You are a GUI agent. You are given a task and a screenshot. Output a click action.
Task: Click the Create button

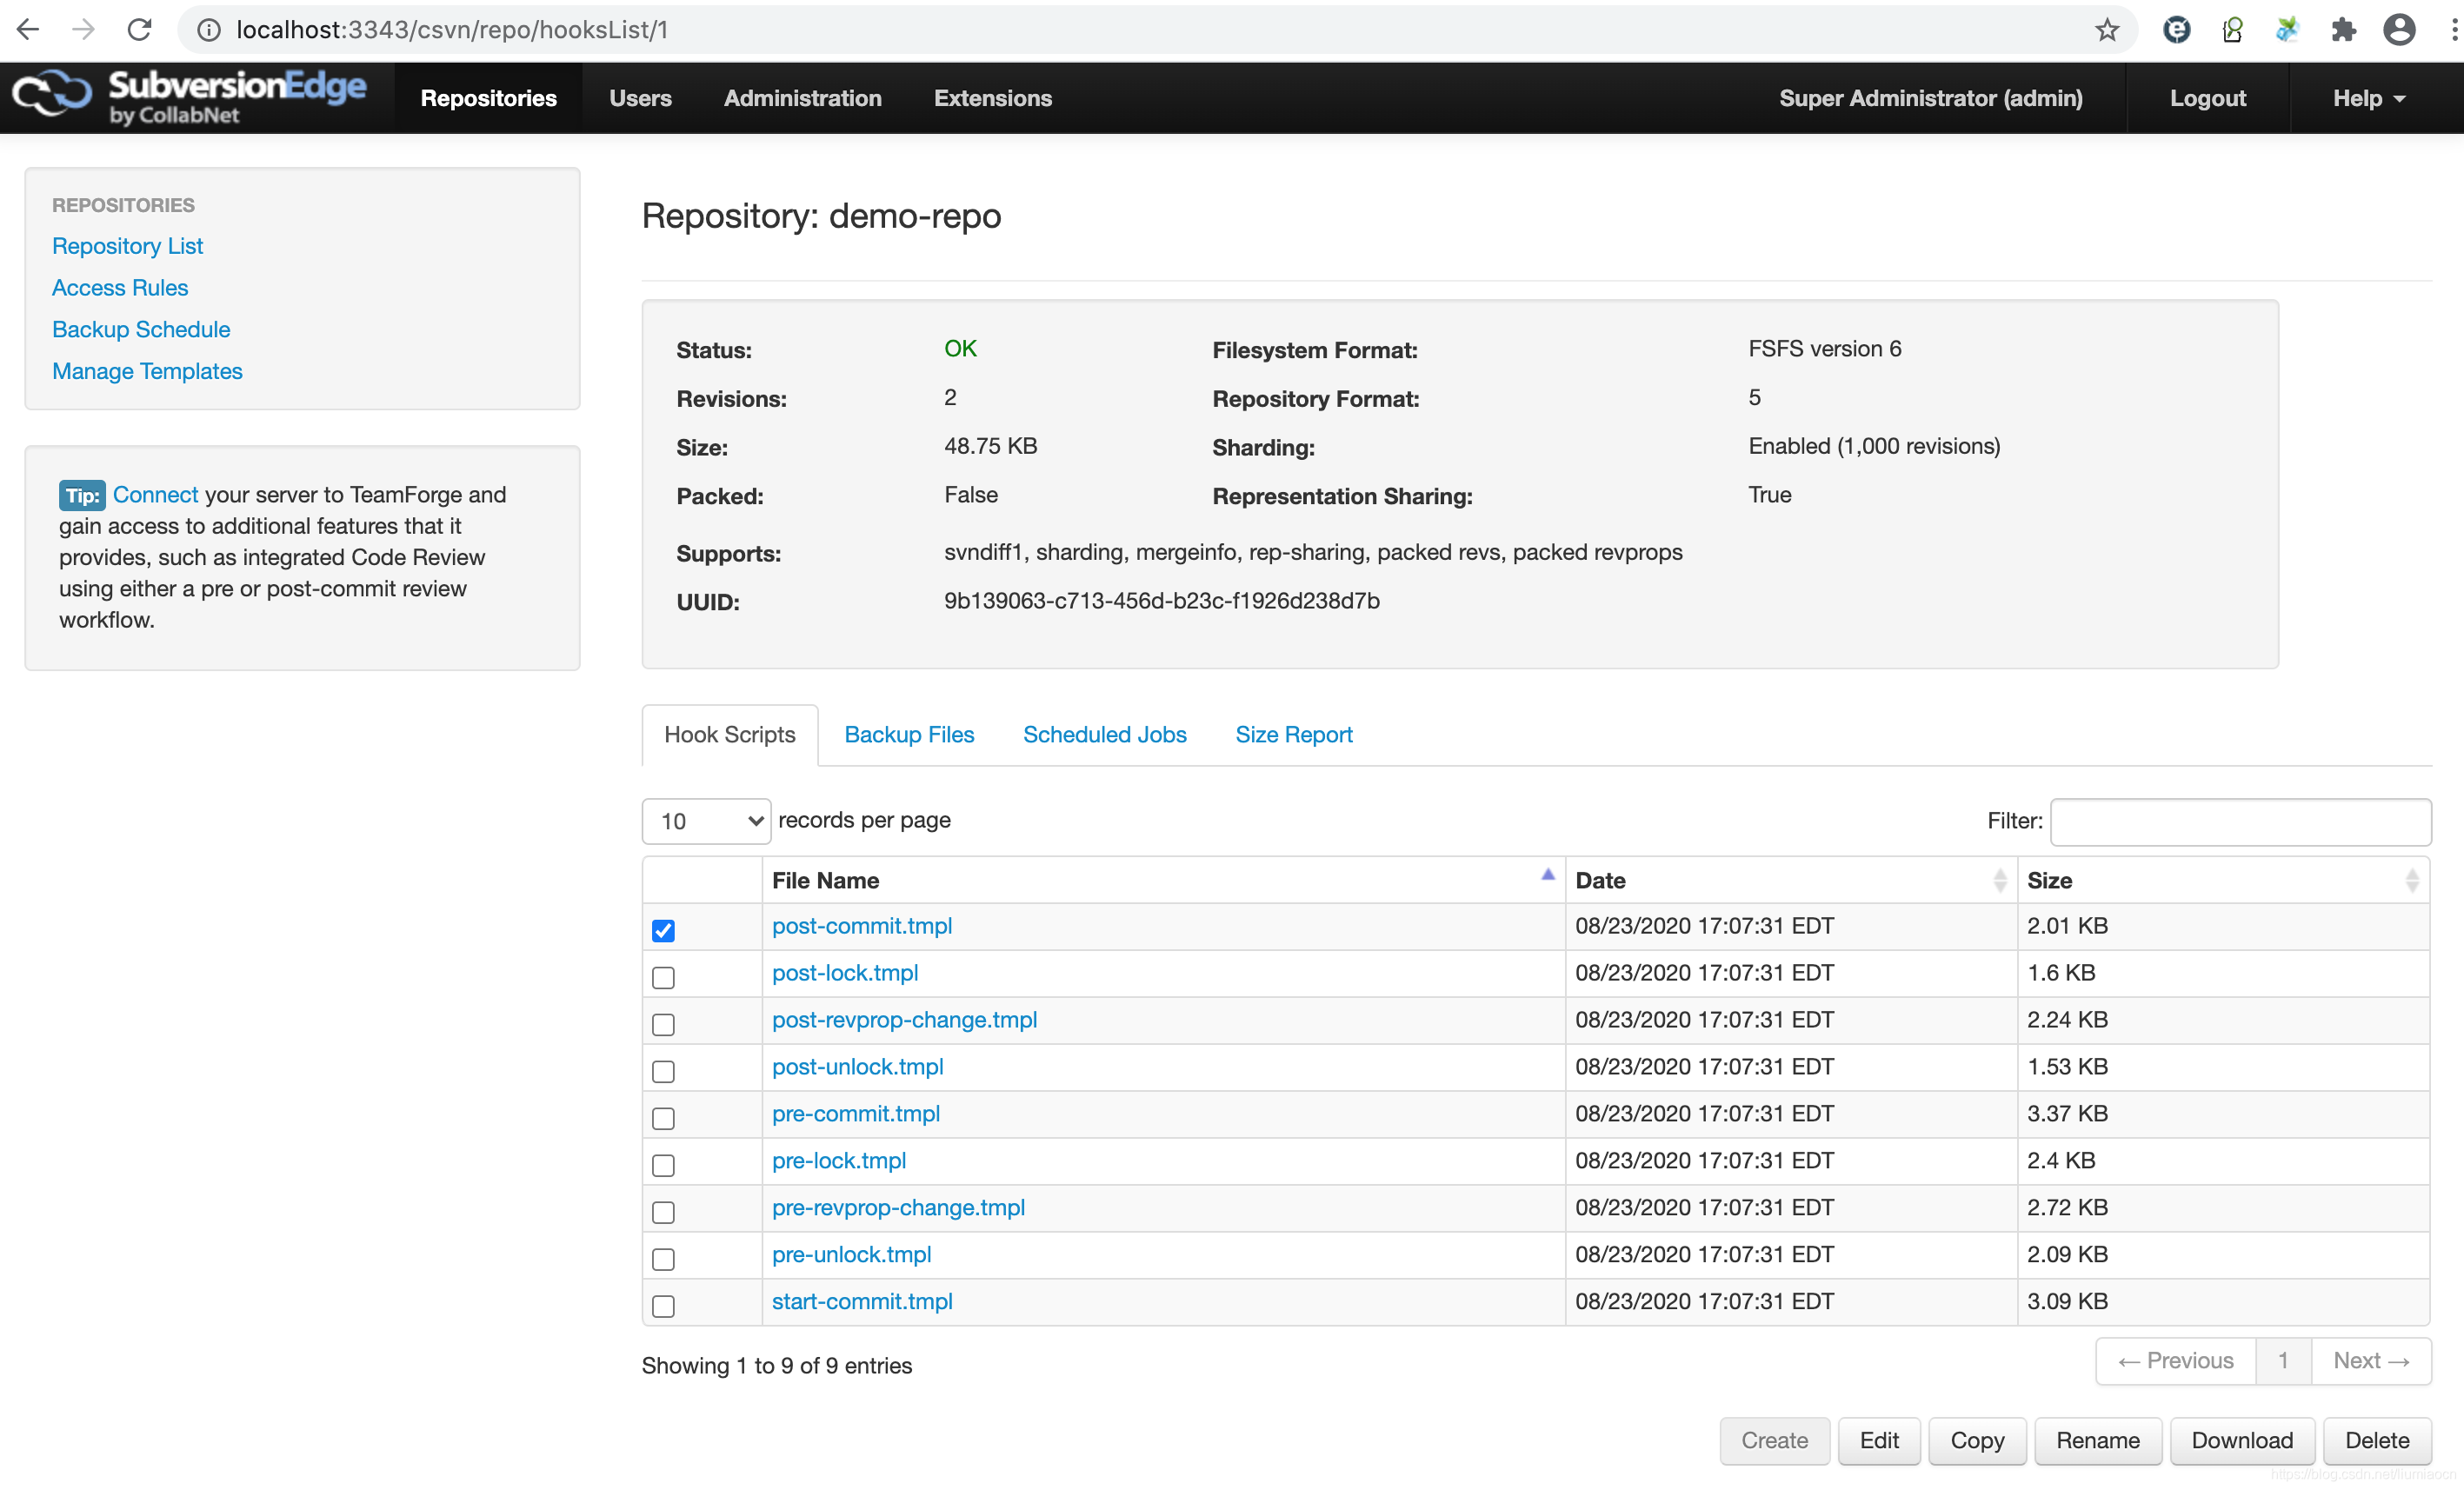point(1774,1440)
